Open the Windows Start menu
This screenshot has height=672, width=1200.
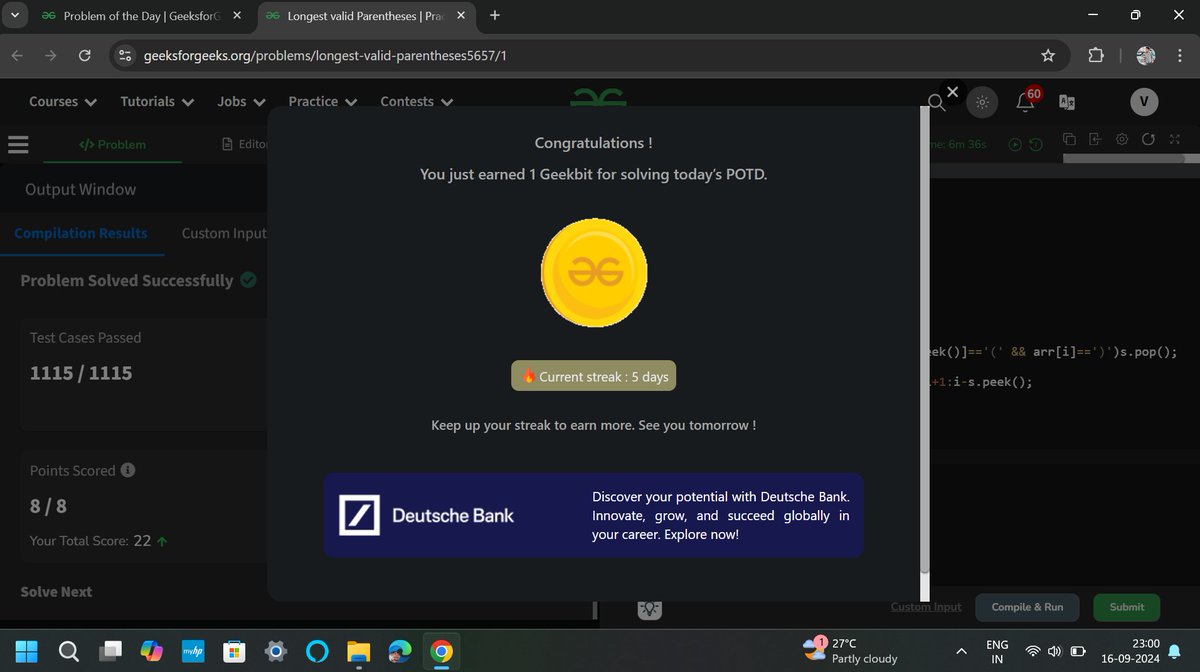[26, 651]
